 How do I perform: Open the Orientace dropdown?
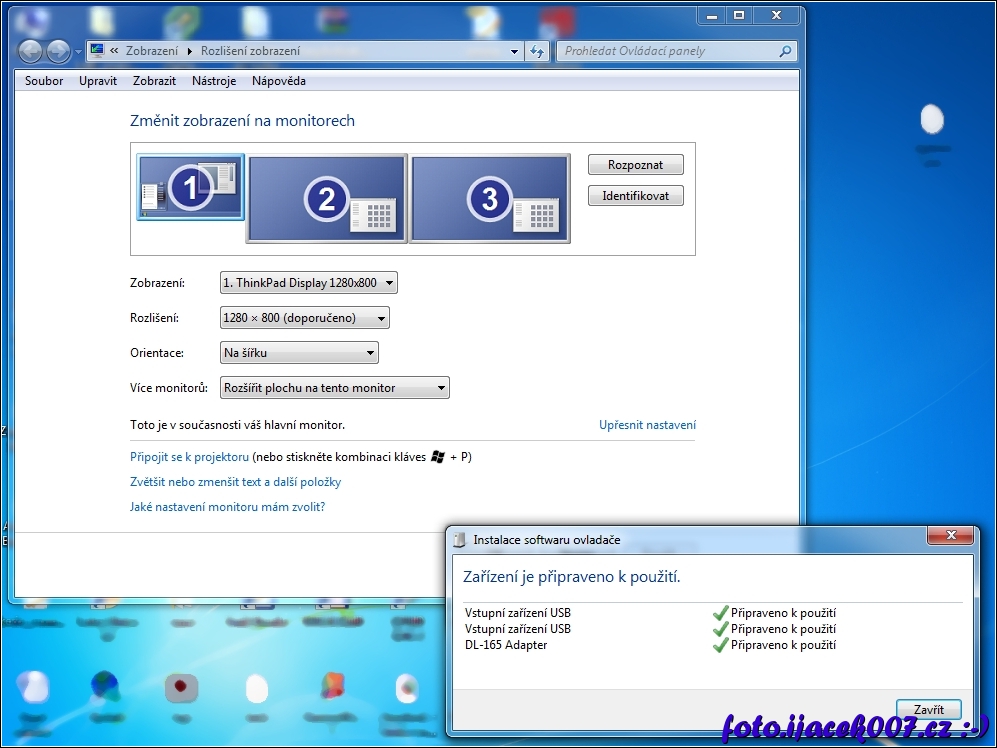[x=299, y=353]
